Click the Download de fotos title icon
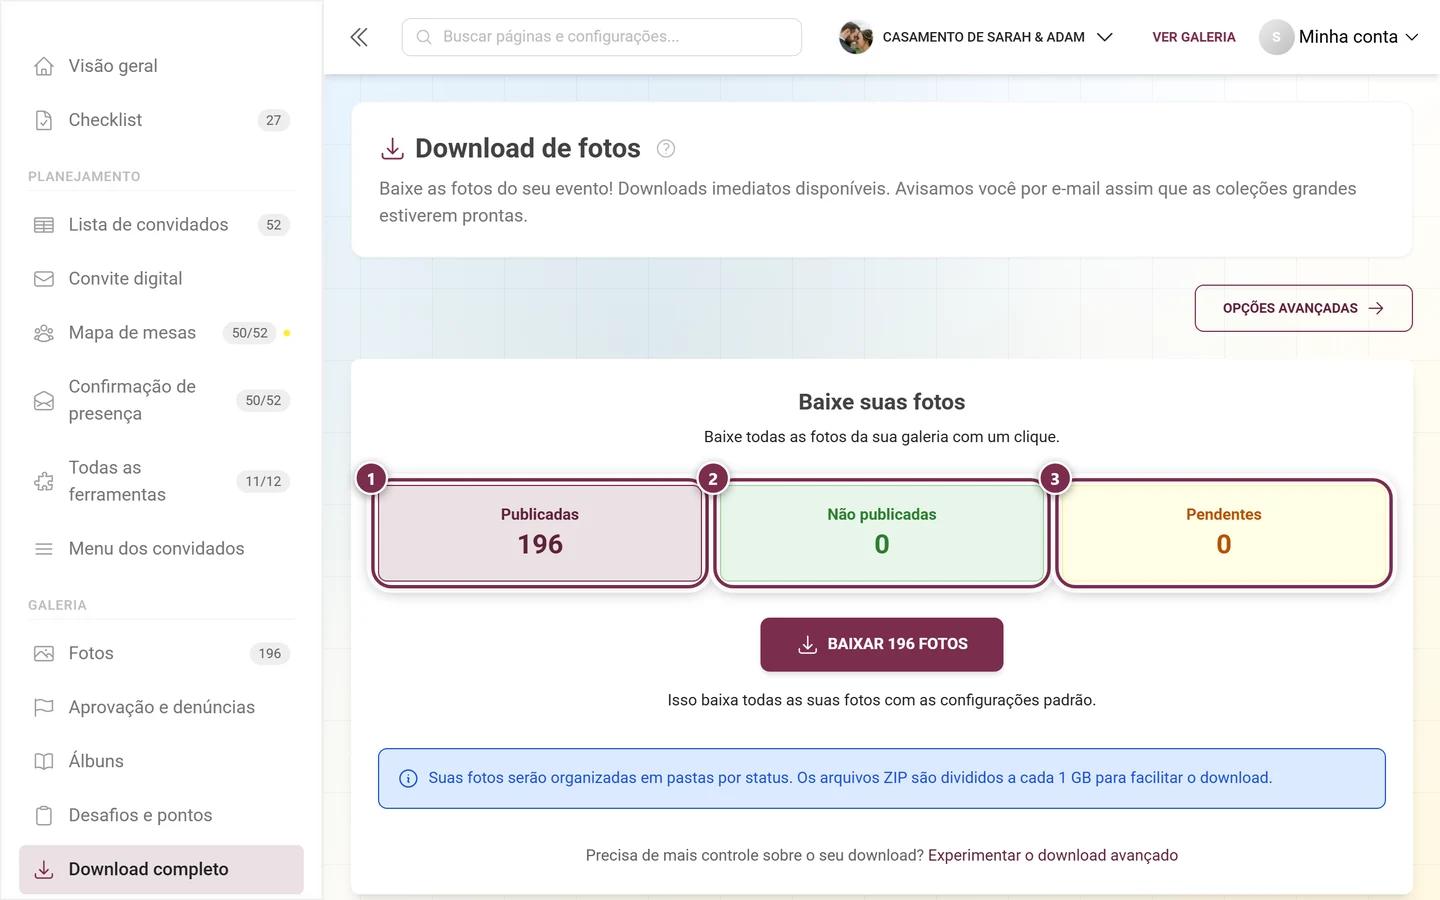Viewport: 1440px width, 900px height. tap(392, 149)
